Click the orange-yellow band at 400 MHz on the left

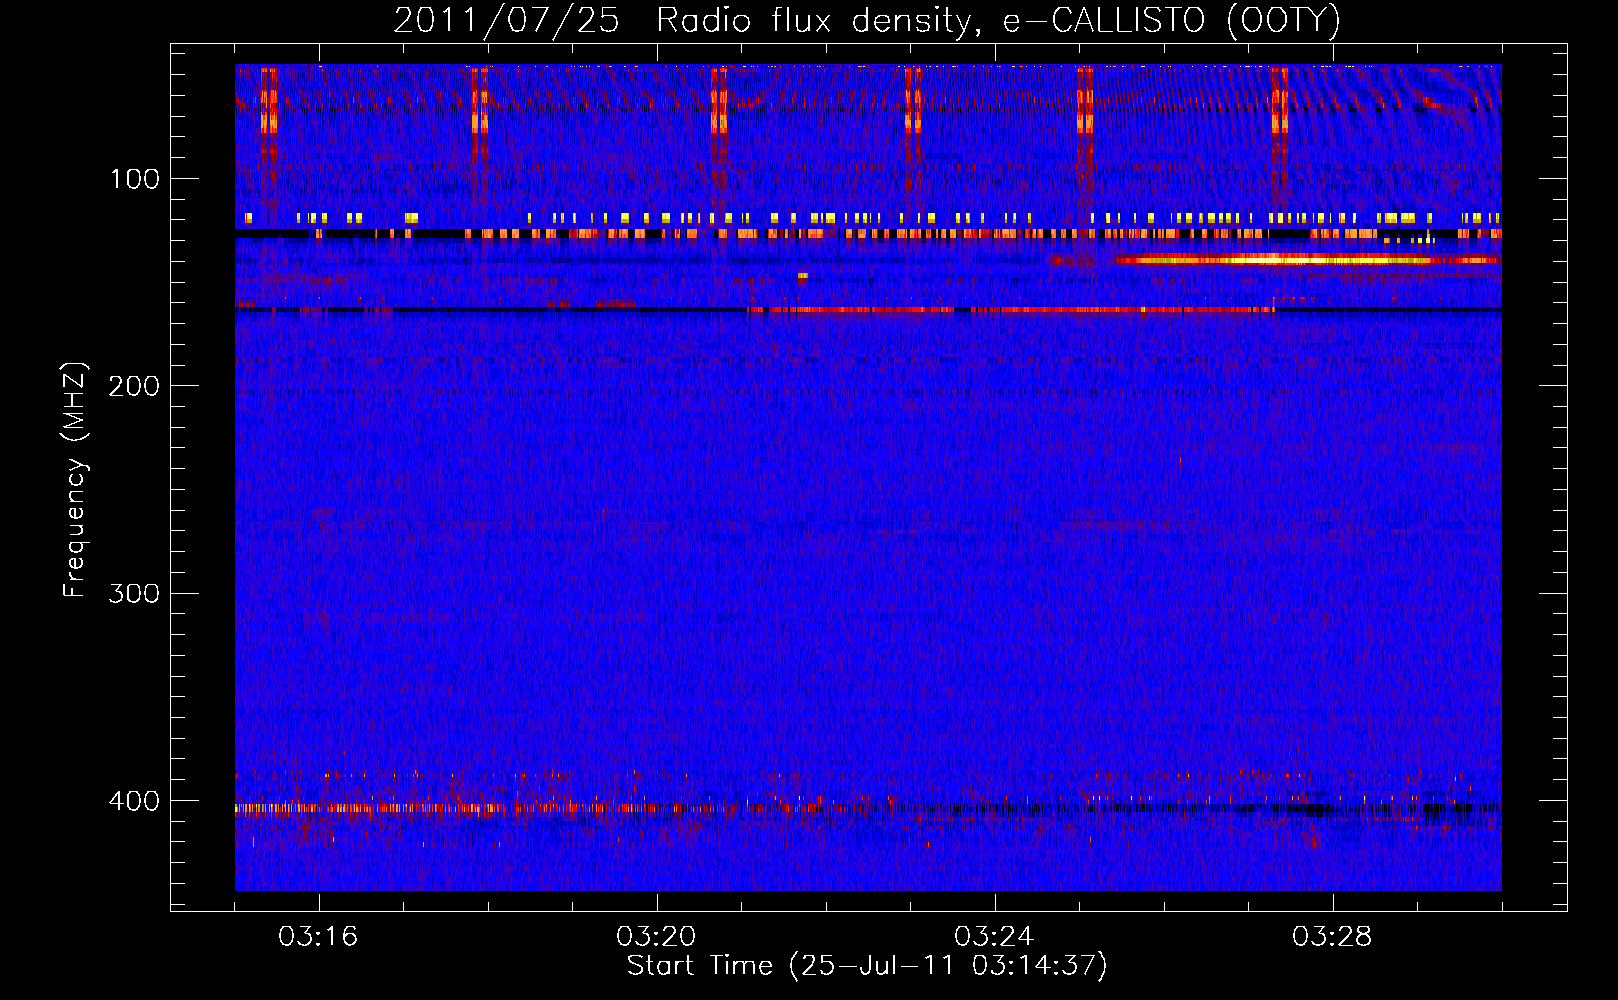(x=370, y=808)
